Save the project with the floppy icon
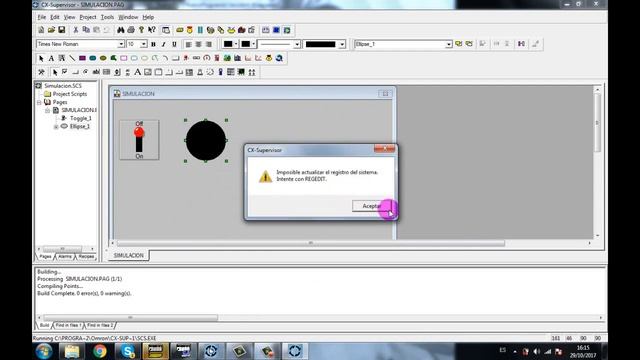Image resolution: width=640 pixels, height=360 pixels. [62, 30]
